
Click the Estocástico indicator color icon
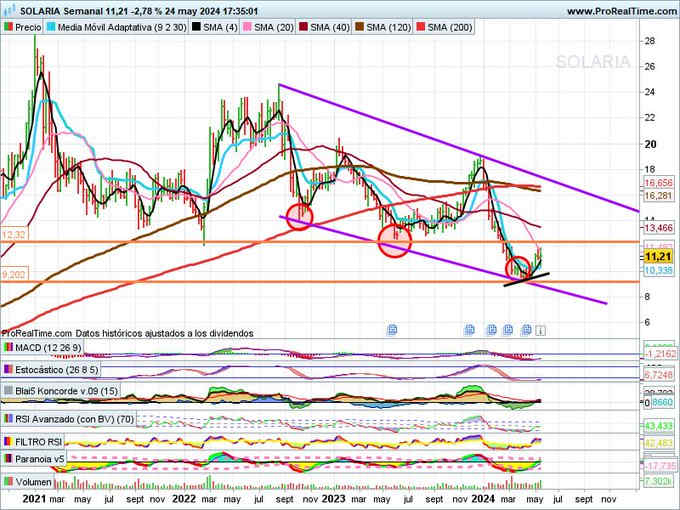[x=8, y=370]
